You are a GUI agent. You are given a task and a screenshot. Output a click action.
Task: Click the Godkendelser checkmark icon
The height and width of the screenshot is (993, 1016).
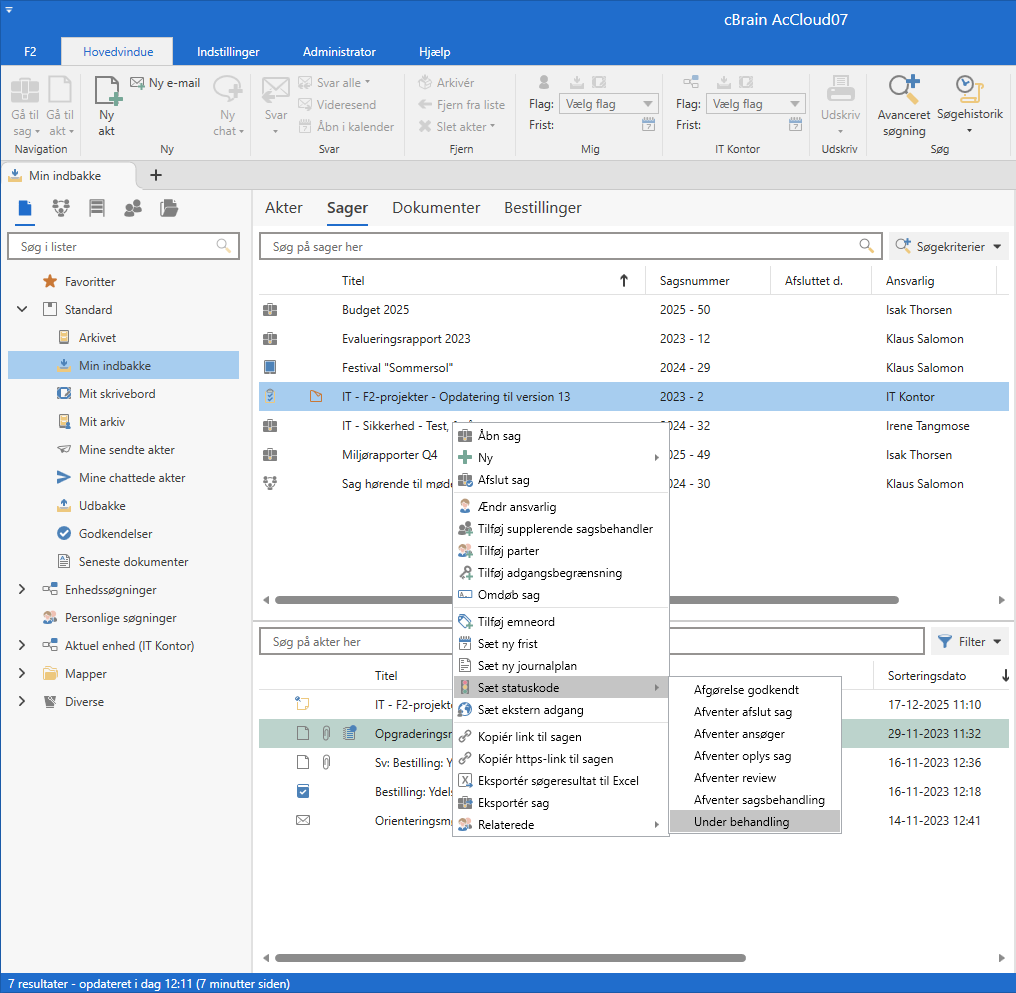64,534
